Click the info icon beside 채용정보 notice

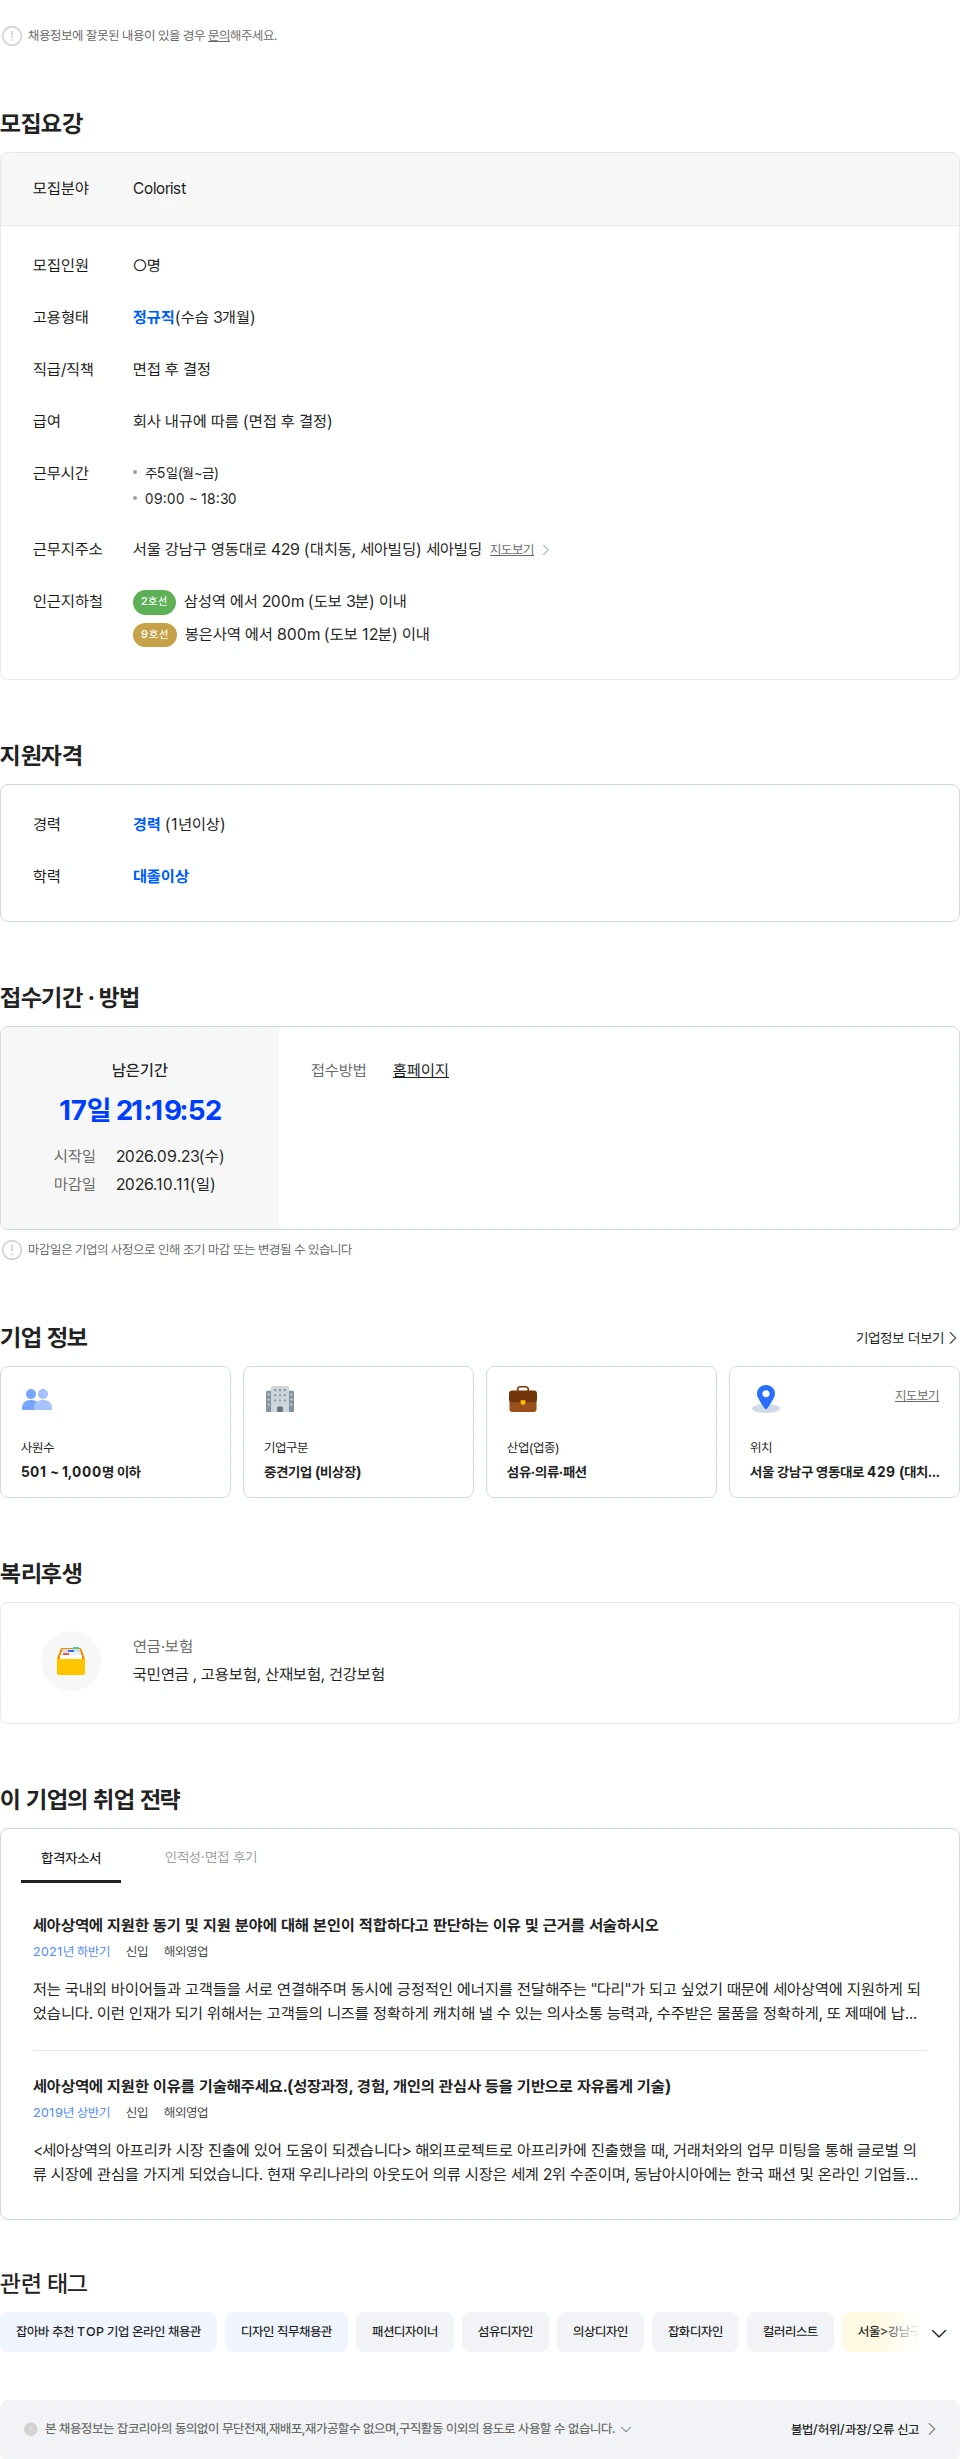click(x=12, y=36)
